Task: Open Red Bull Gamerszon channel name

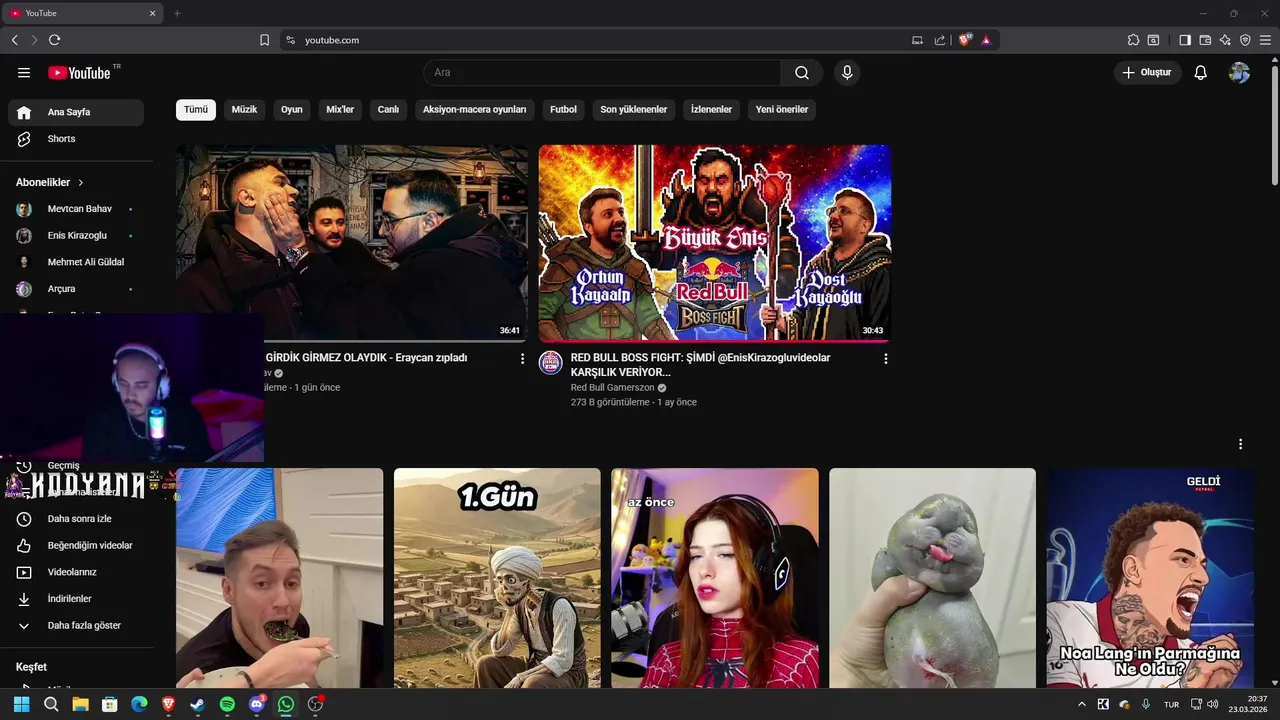Action: coord(612,388)
